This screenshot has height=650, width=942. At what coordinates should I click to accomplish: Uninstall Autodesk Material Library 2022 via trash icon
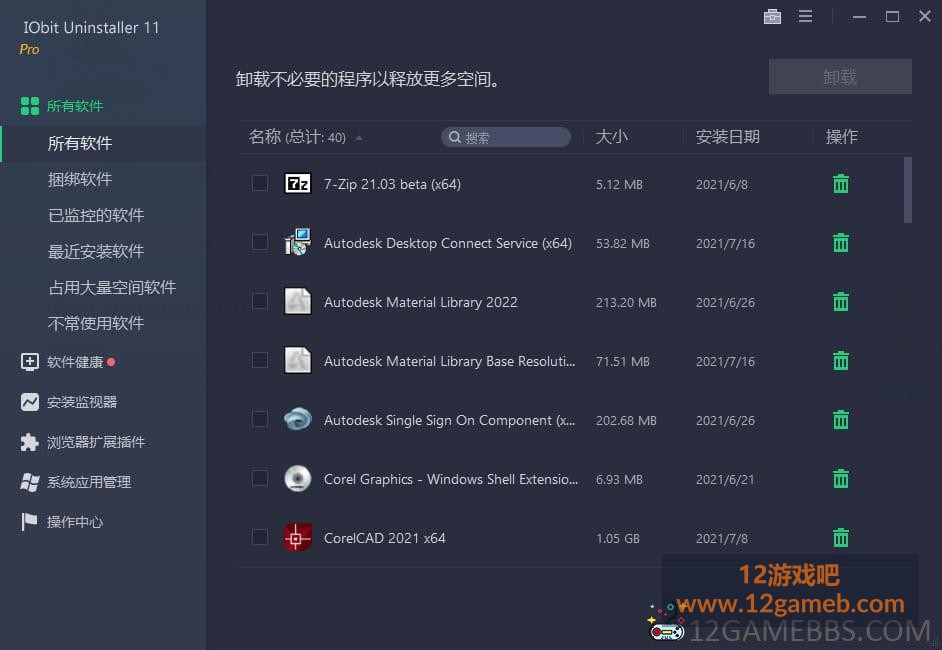coord(840,302)
